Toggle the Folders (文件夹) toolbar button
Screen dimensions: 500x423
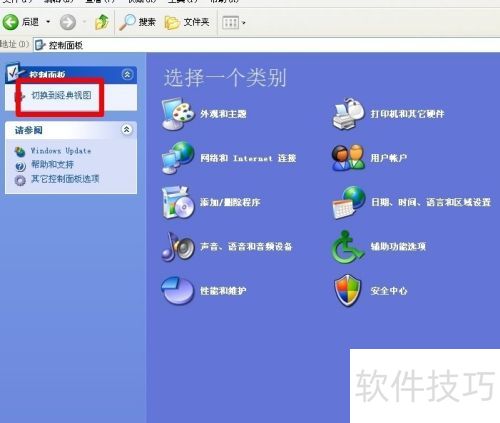tap(187, 22)
